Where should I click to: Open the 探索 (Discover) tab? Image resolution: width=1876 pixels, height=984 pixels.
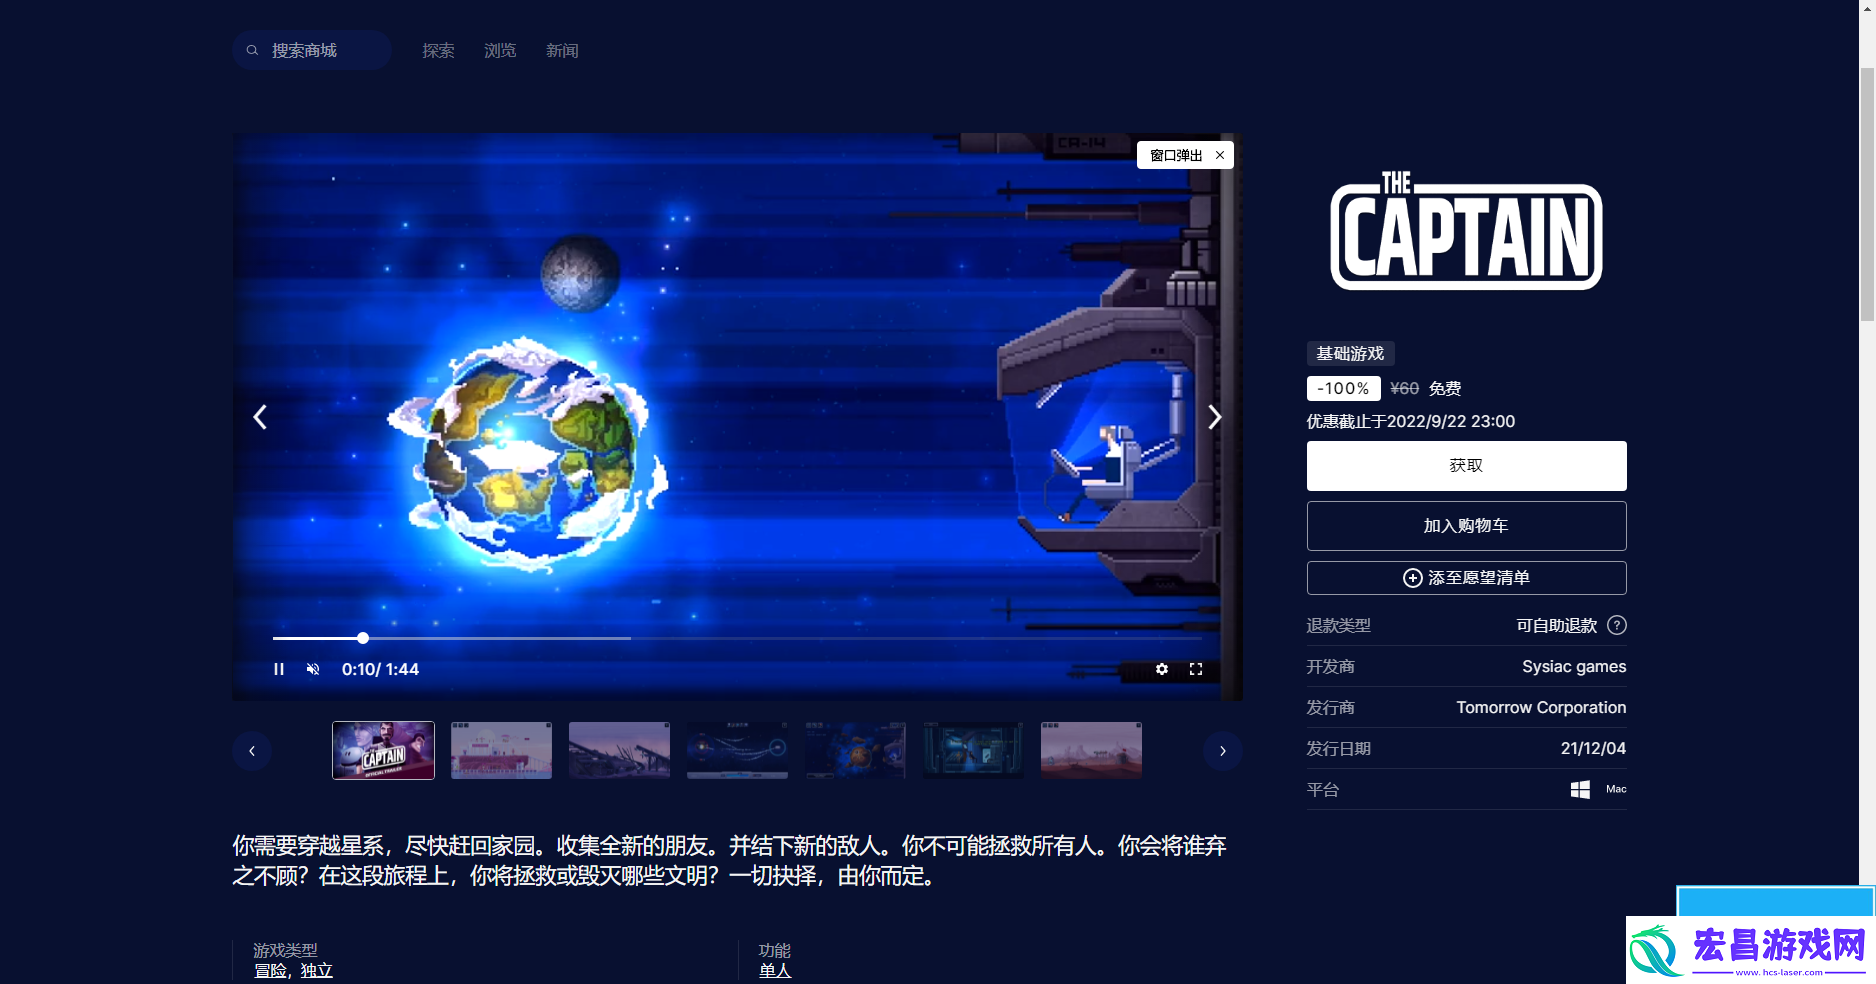pos(438,50)
